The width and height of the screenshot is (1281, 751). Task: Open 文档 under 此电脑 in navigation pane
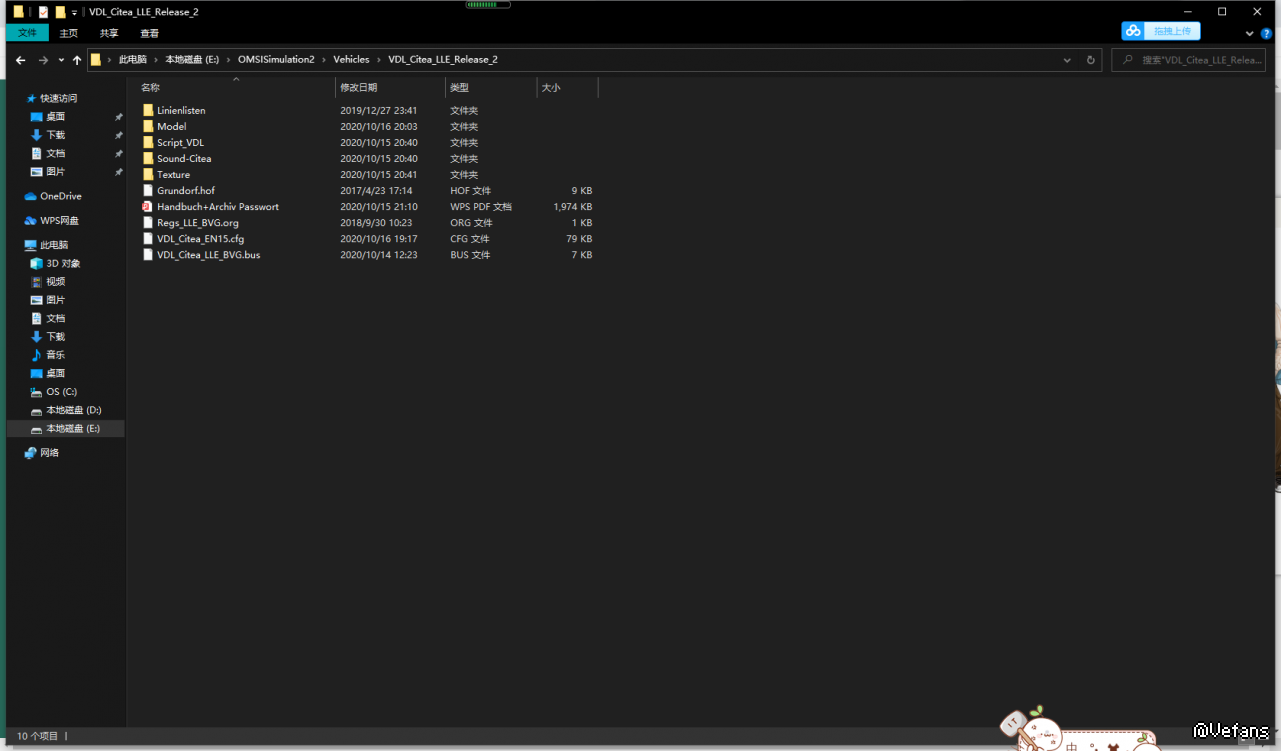55,318
